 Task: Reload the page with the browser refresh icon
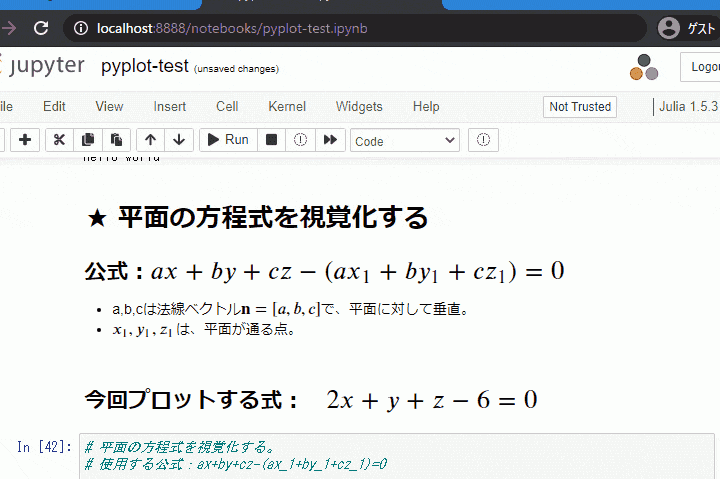pyautogui.click(x=41, y=28)
